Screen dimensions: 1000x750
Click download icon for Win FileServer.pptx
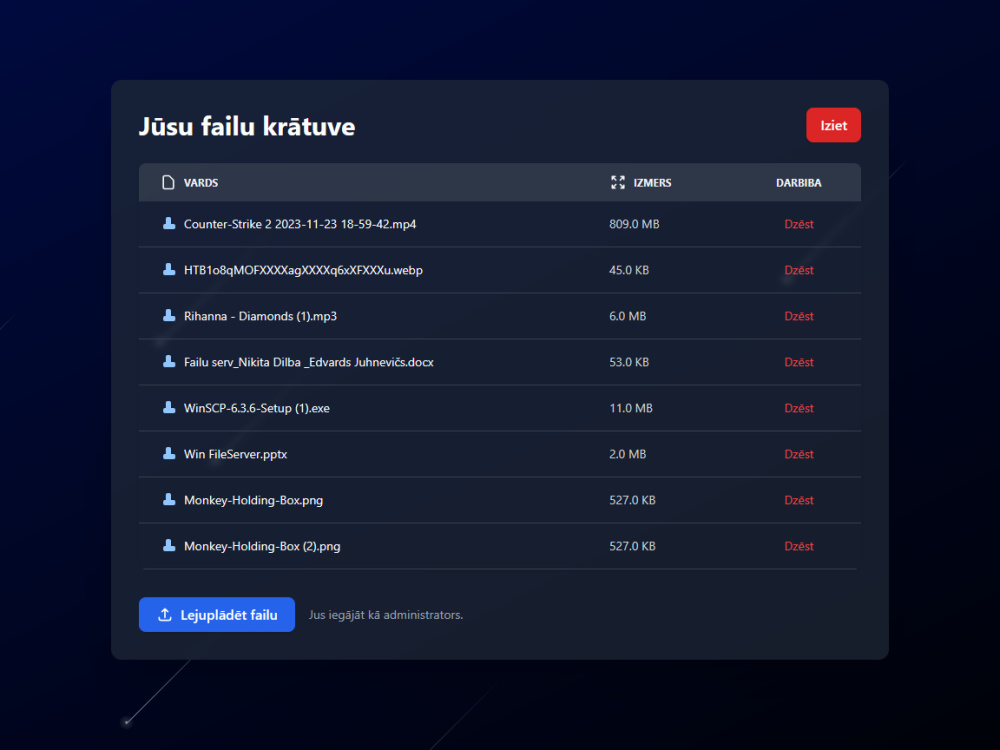click(169, 453)
